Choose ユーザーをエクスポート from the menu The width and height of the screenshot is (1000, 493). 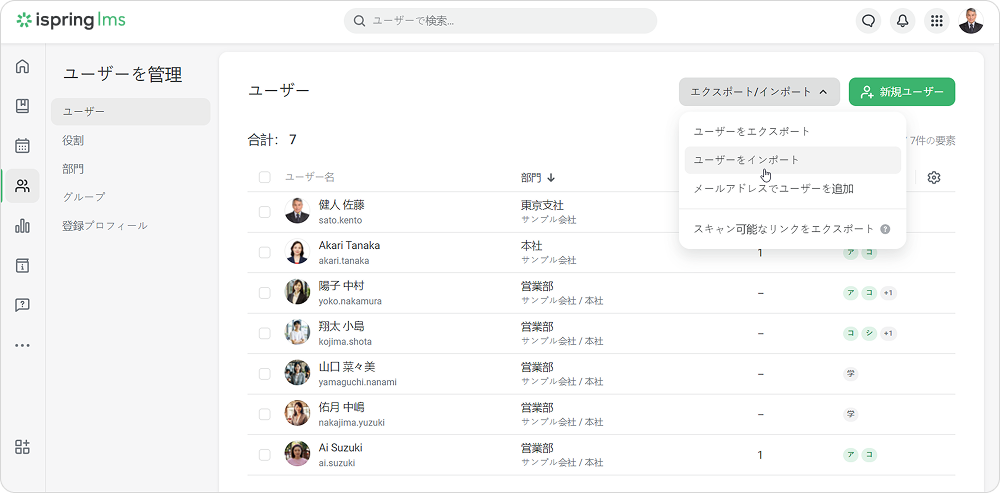click(x=751, y=131)
